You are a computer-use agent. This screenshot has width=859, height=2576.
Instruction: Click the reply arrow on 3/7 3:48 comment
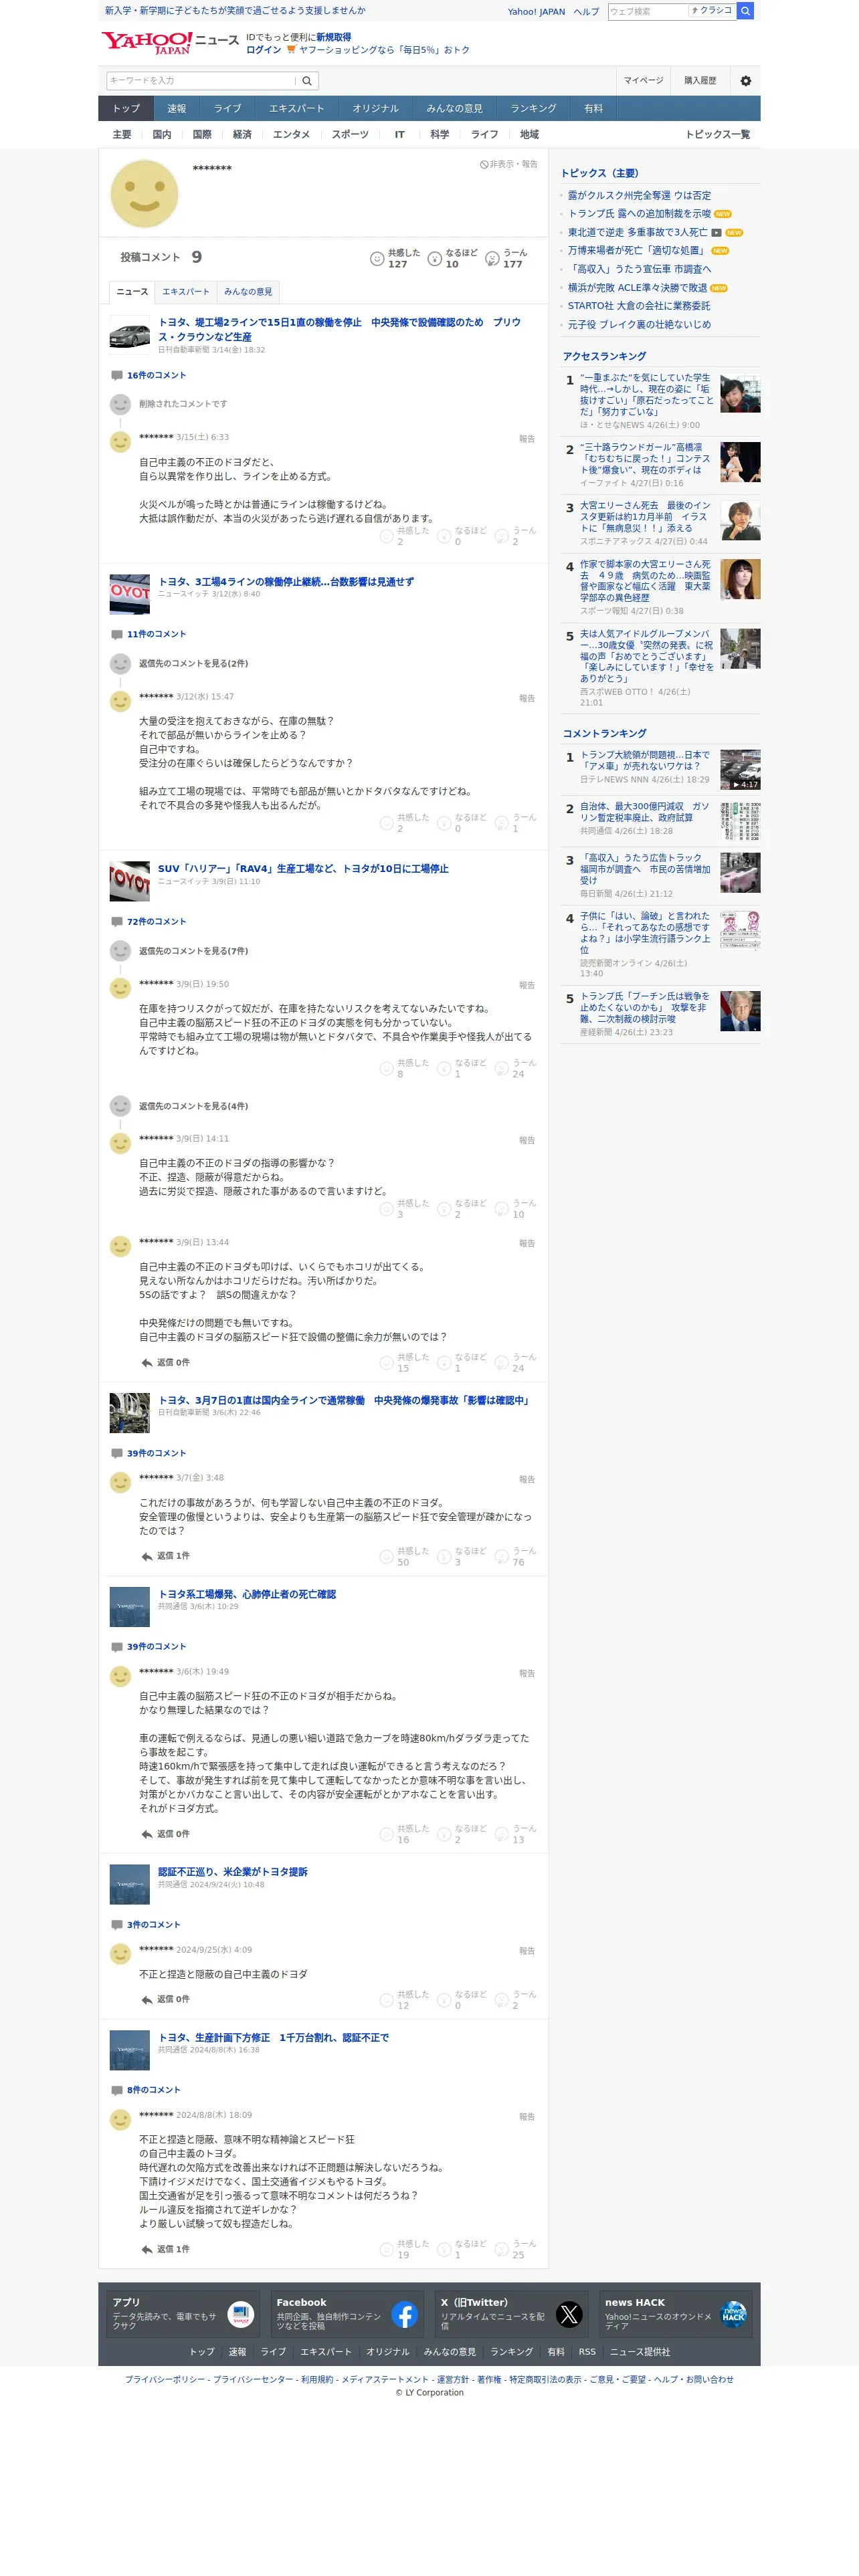147,1556
